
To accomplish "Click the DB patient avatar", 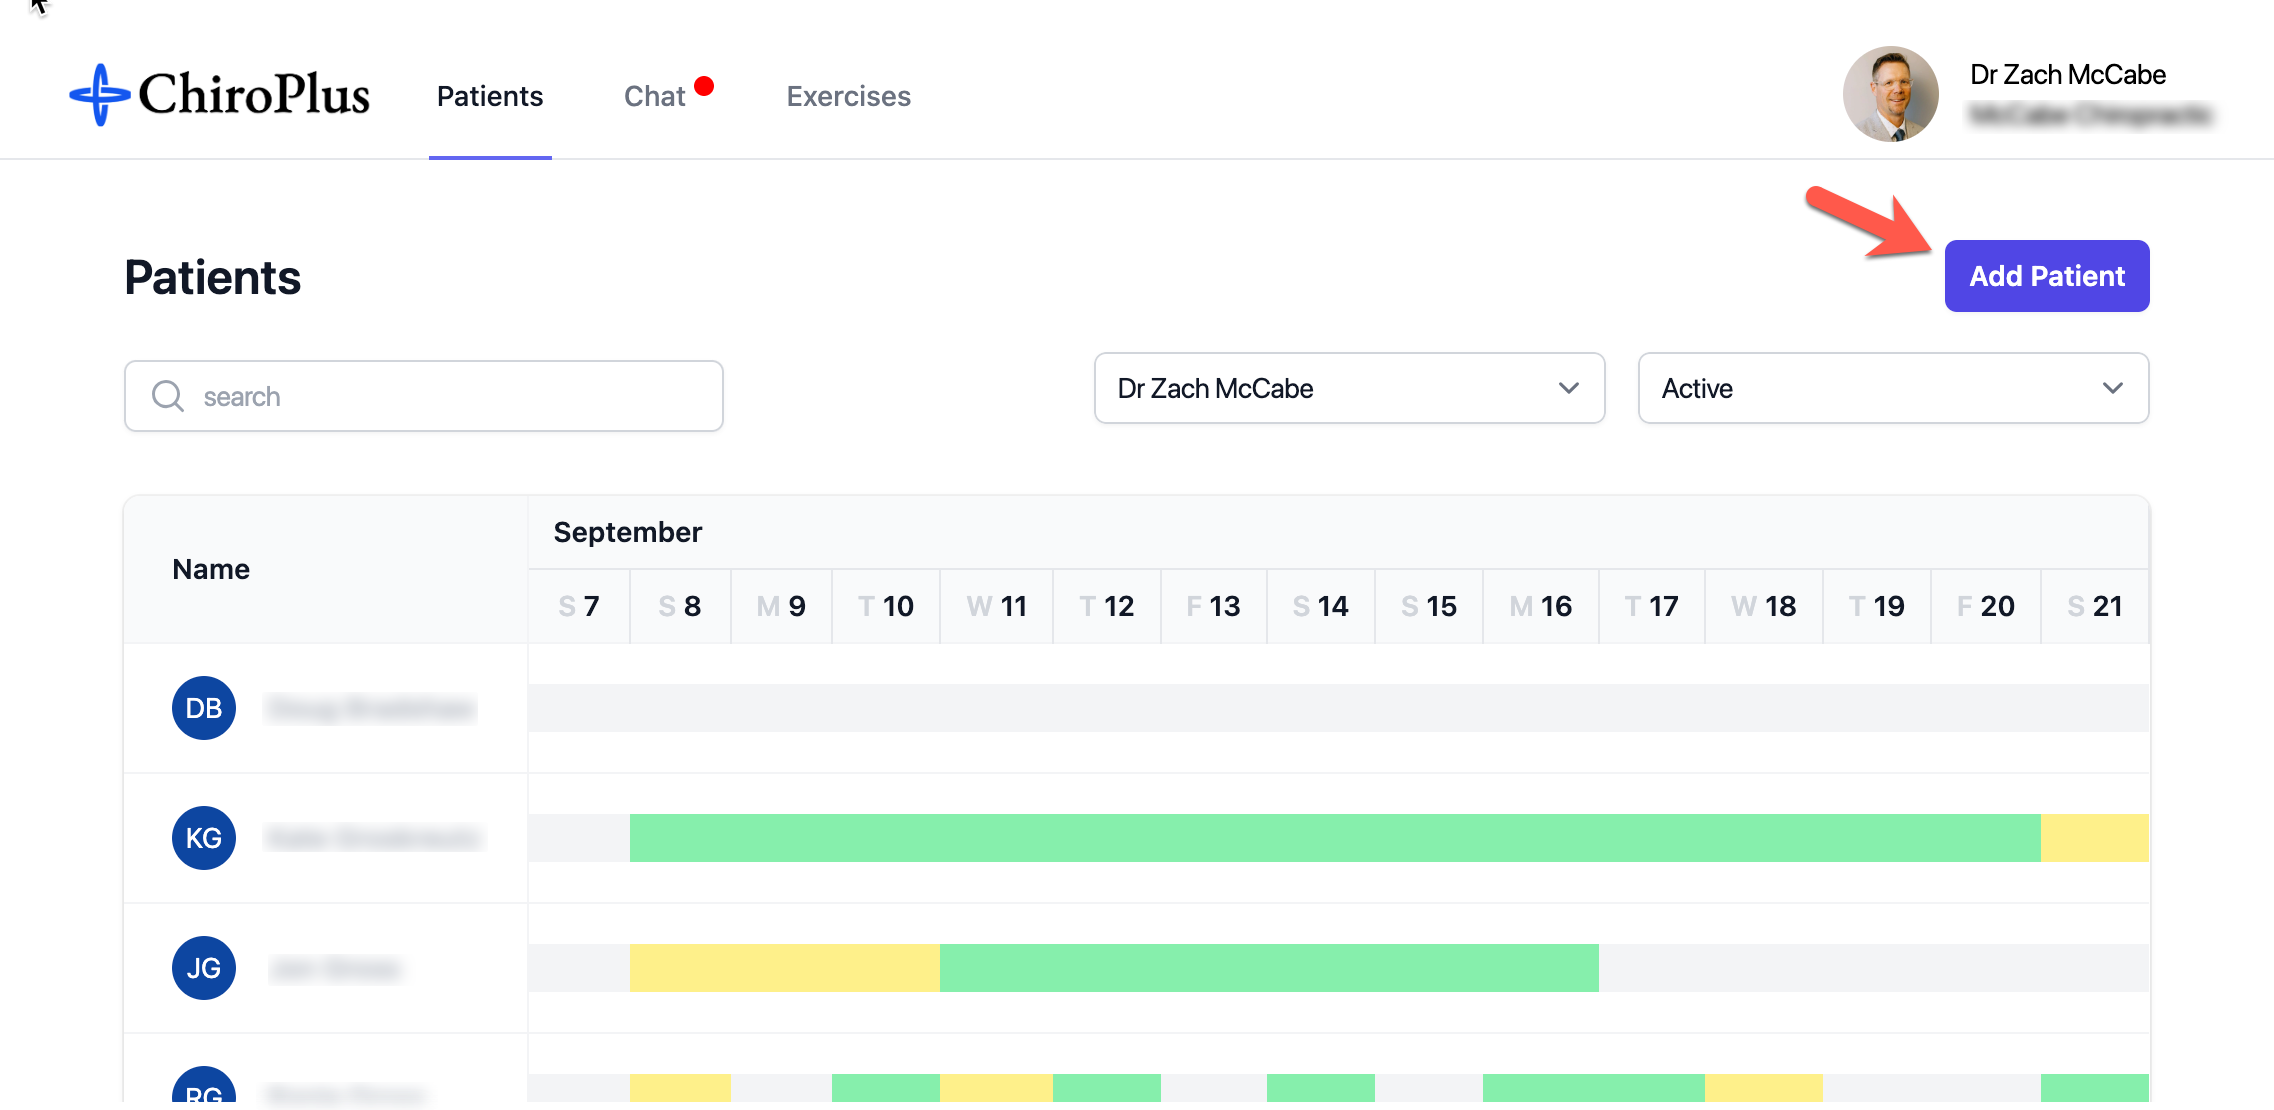I will [x=204, y=708].
